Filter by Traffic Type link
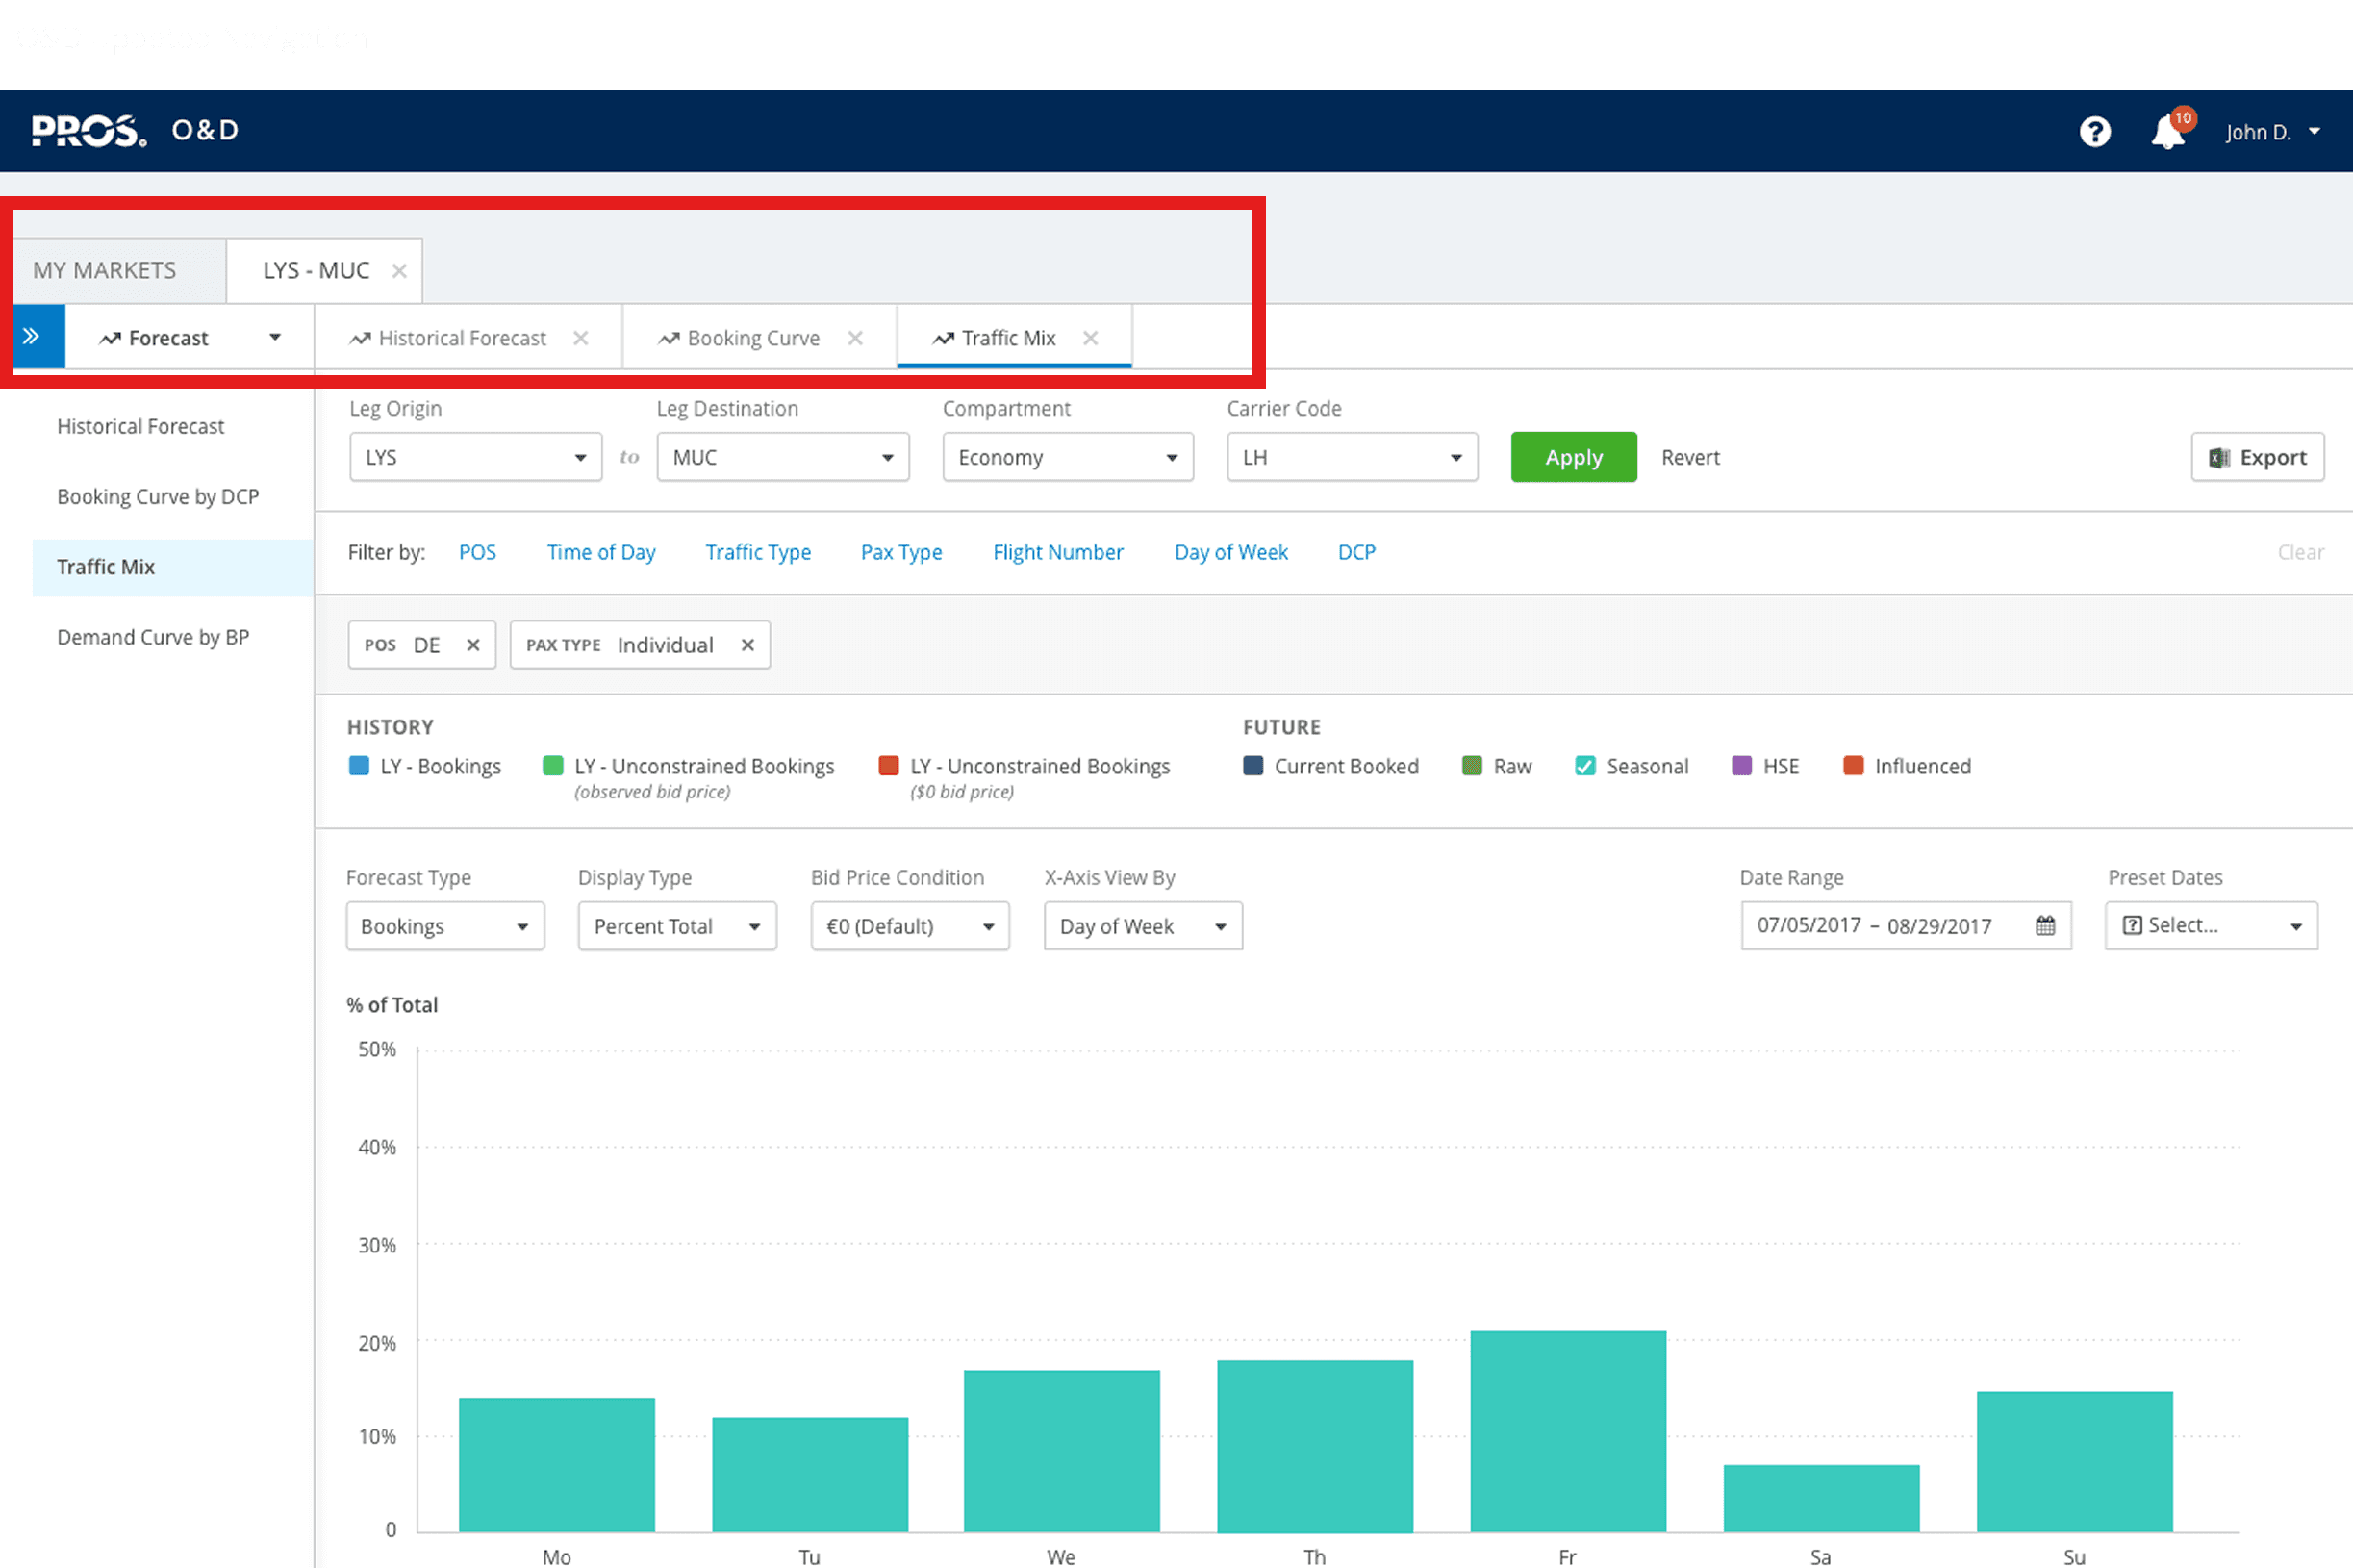2353x1568 pixels. click(x=757, y=552)
